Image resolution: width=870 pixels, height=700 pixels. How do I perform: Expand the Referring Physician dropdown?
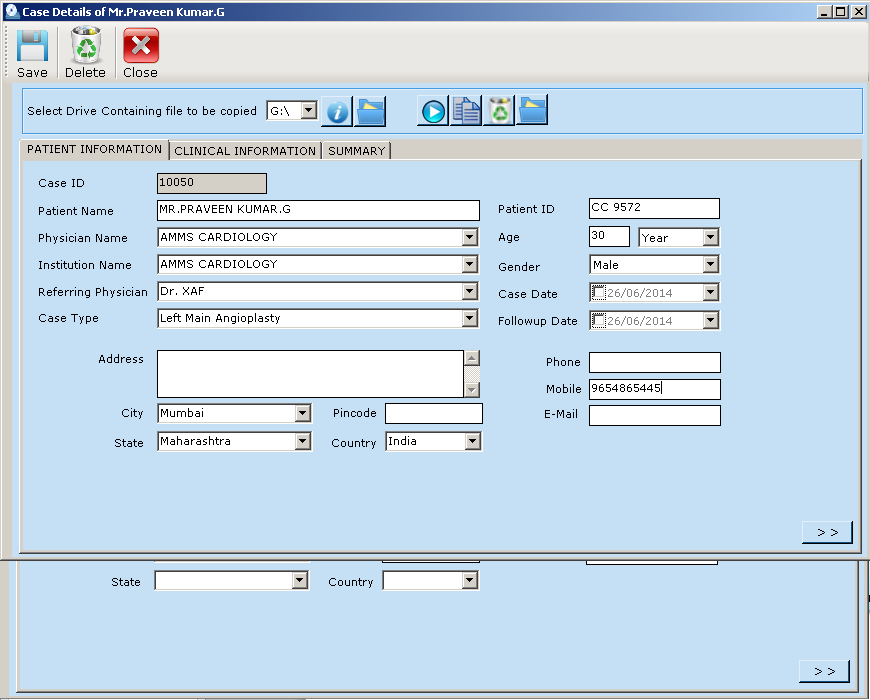point(469,292)
